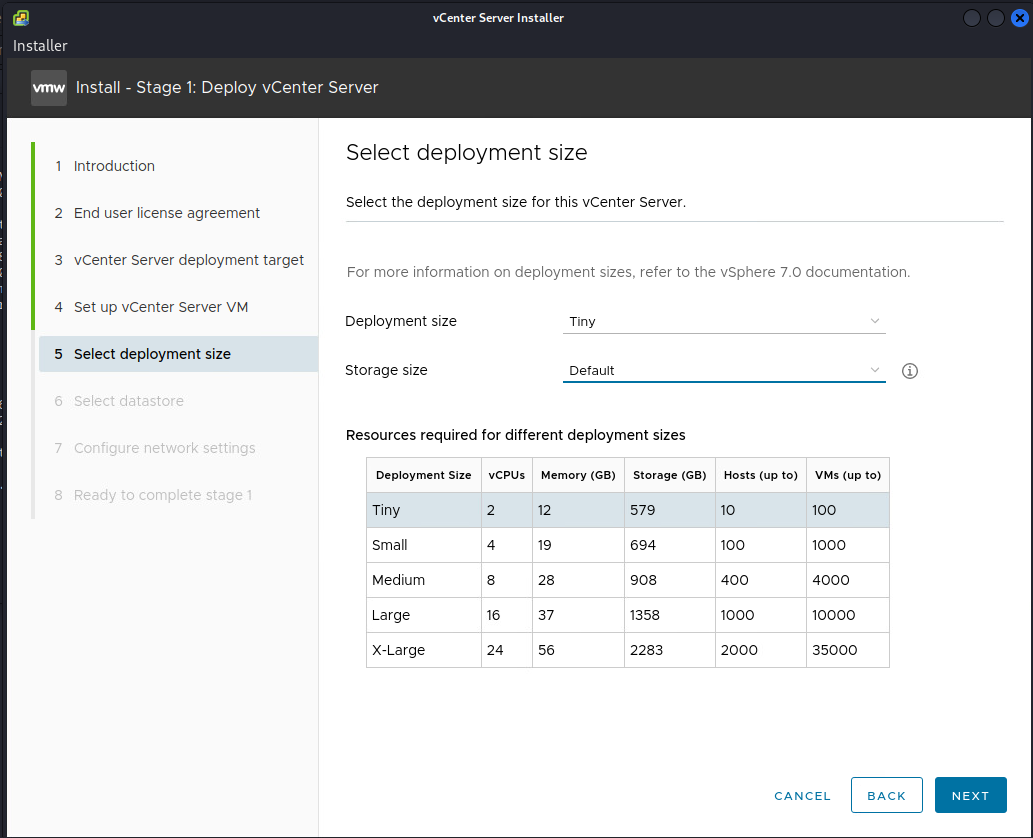
Task: Click the Storage (GB) column header
Action: click(x=669, y=475)
